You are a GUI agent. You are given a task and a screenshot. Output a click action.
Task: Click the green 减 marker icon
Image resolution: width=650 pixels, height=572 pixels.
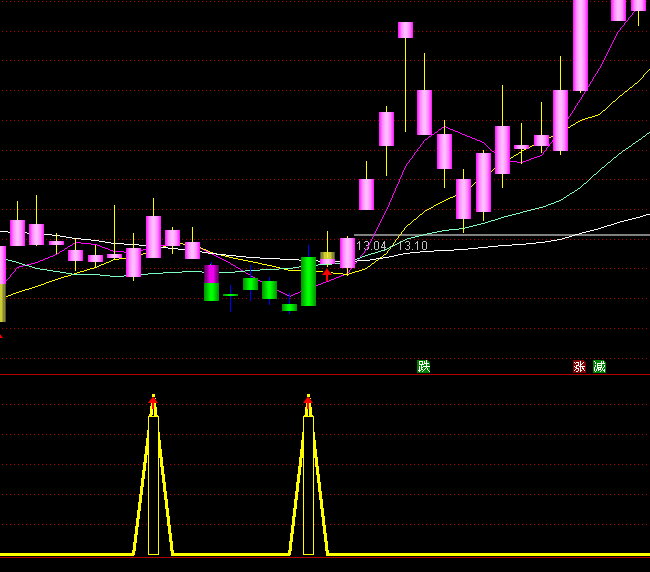click(599, 367)
